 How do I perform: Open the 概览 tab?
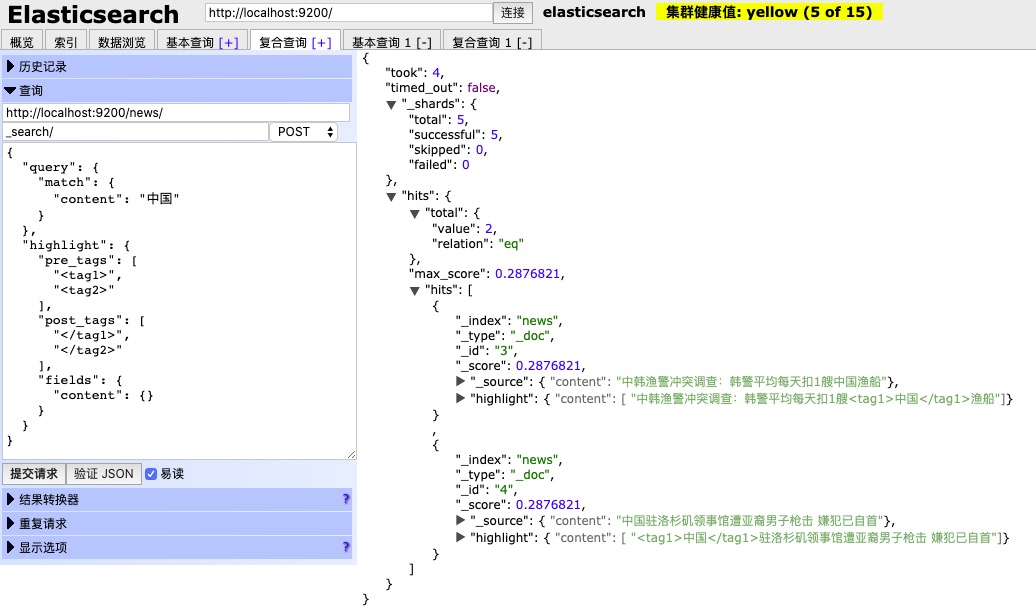pyautogui.click(x=22, y=42)
